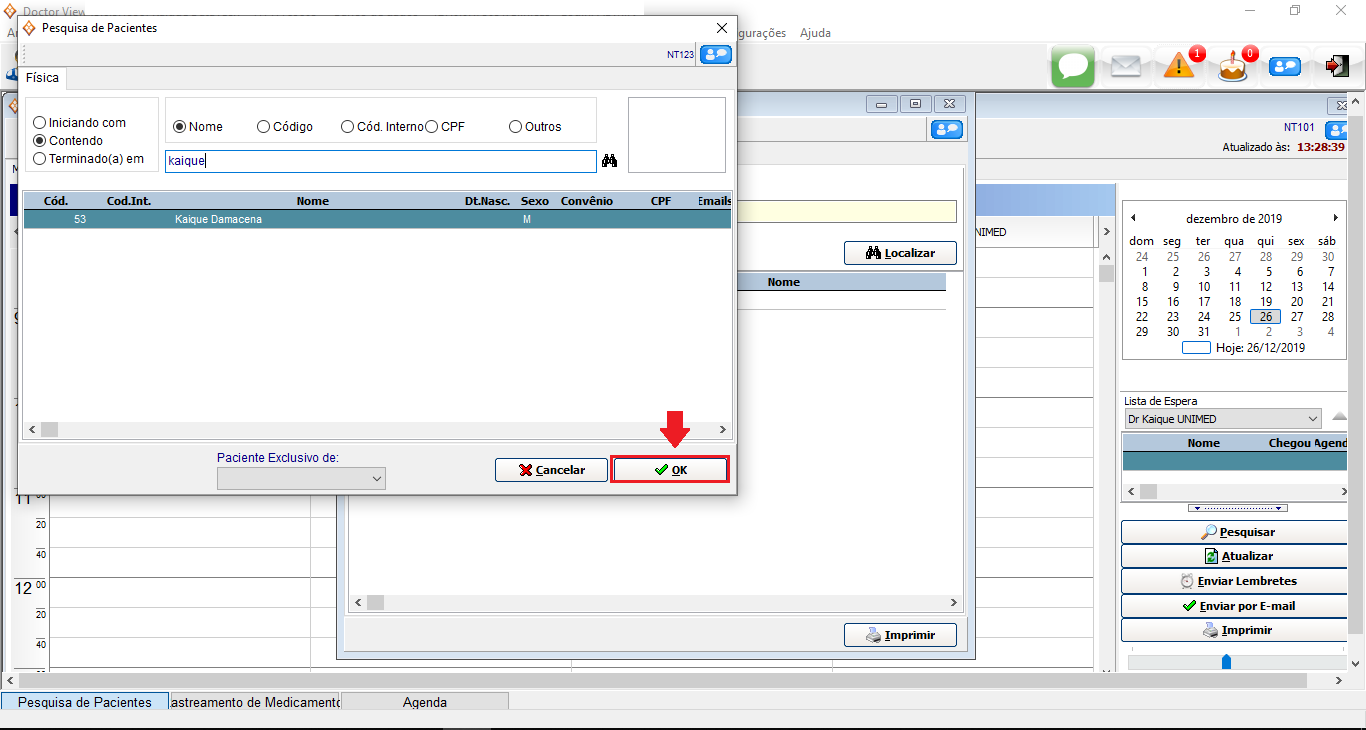The width and height of the screenshot is (1366, 730).
Task: Adjust the blue zoom slider handle
Action: pos(1226,662)
